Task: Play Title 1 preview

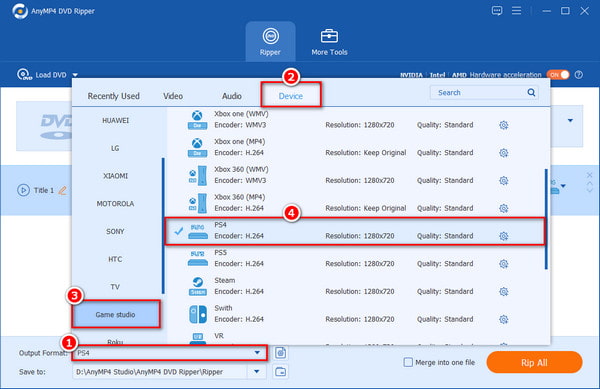Action: (23, 190)
